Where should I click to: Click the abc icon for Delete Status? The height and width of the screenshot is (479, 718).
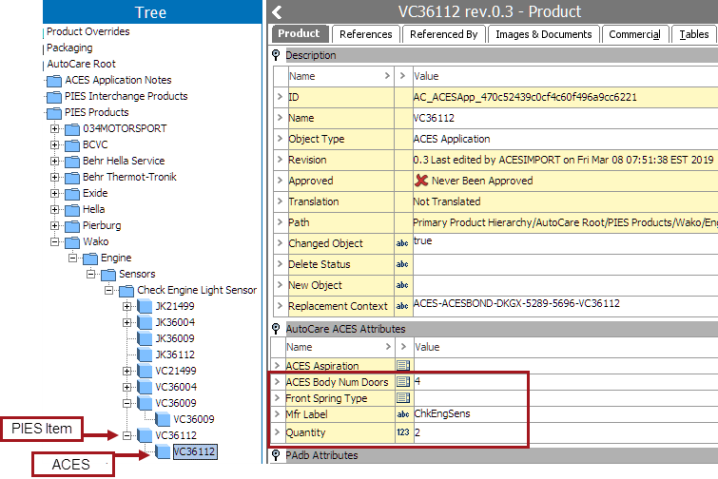coord(402,264)
